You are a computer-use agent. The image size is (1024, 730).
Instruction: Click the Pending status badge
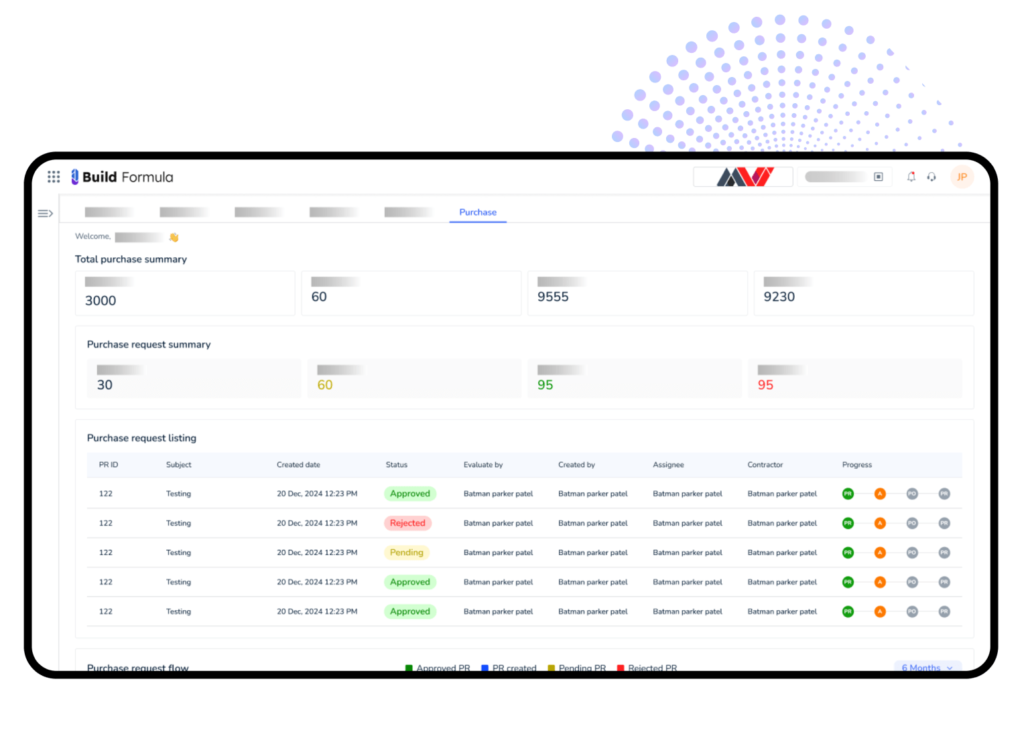(406, 552)
